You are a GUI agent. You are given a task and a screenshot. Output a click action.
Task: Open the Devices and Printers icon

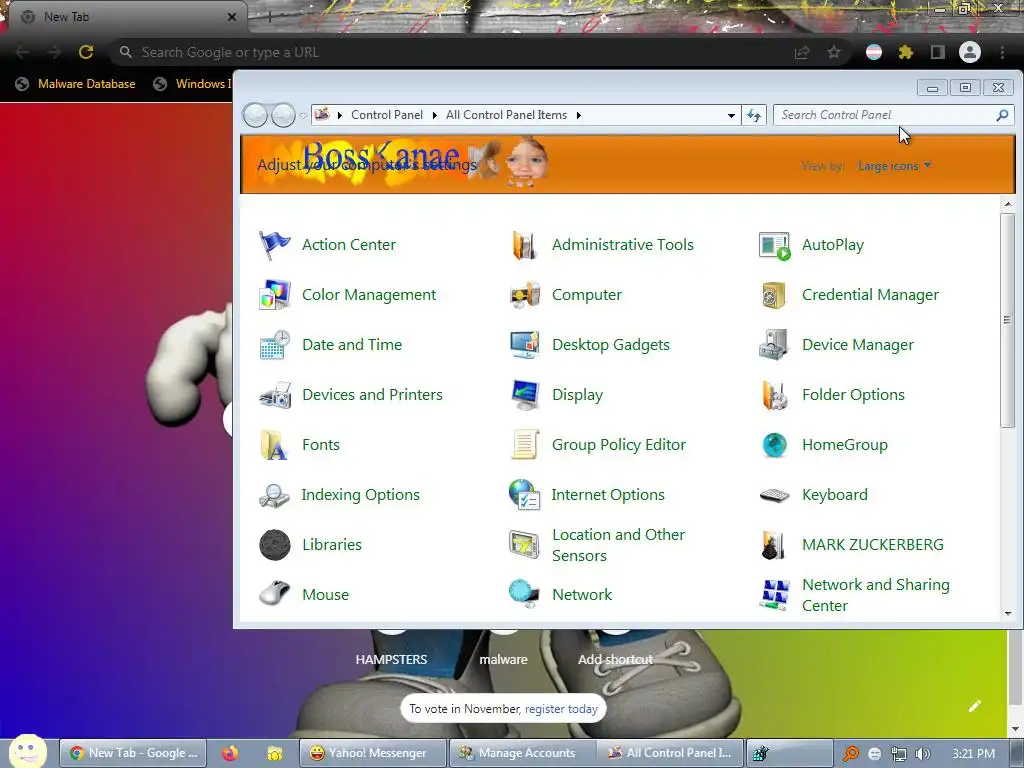274,395
